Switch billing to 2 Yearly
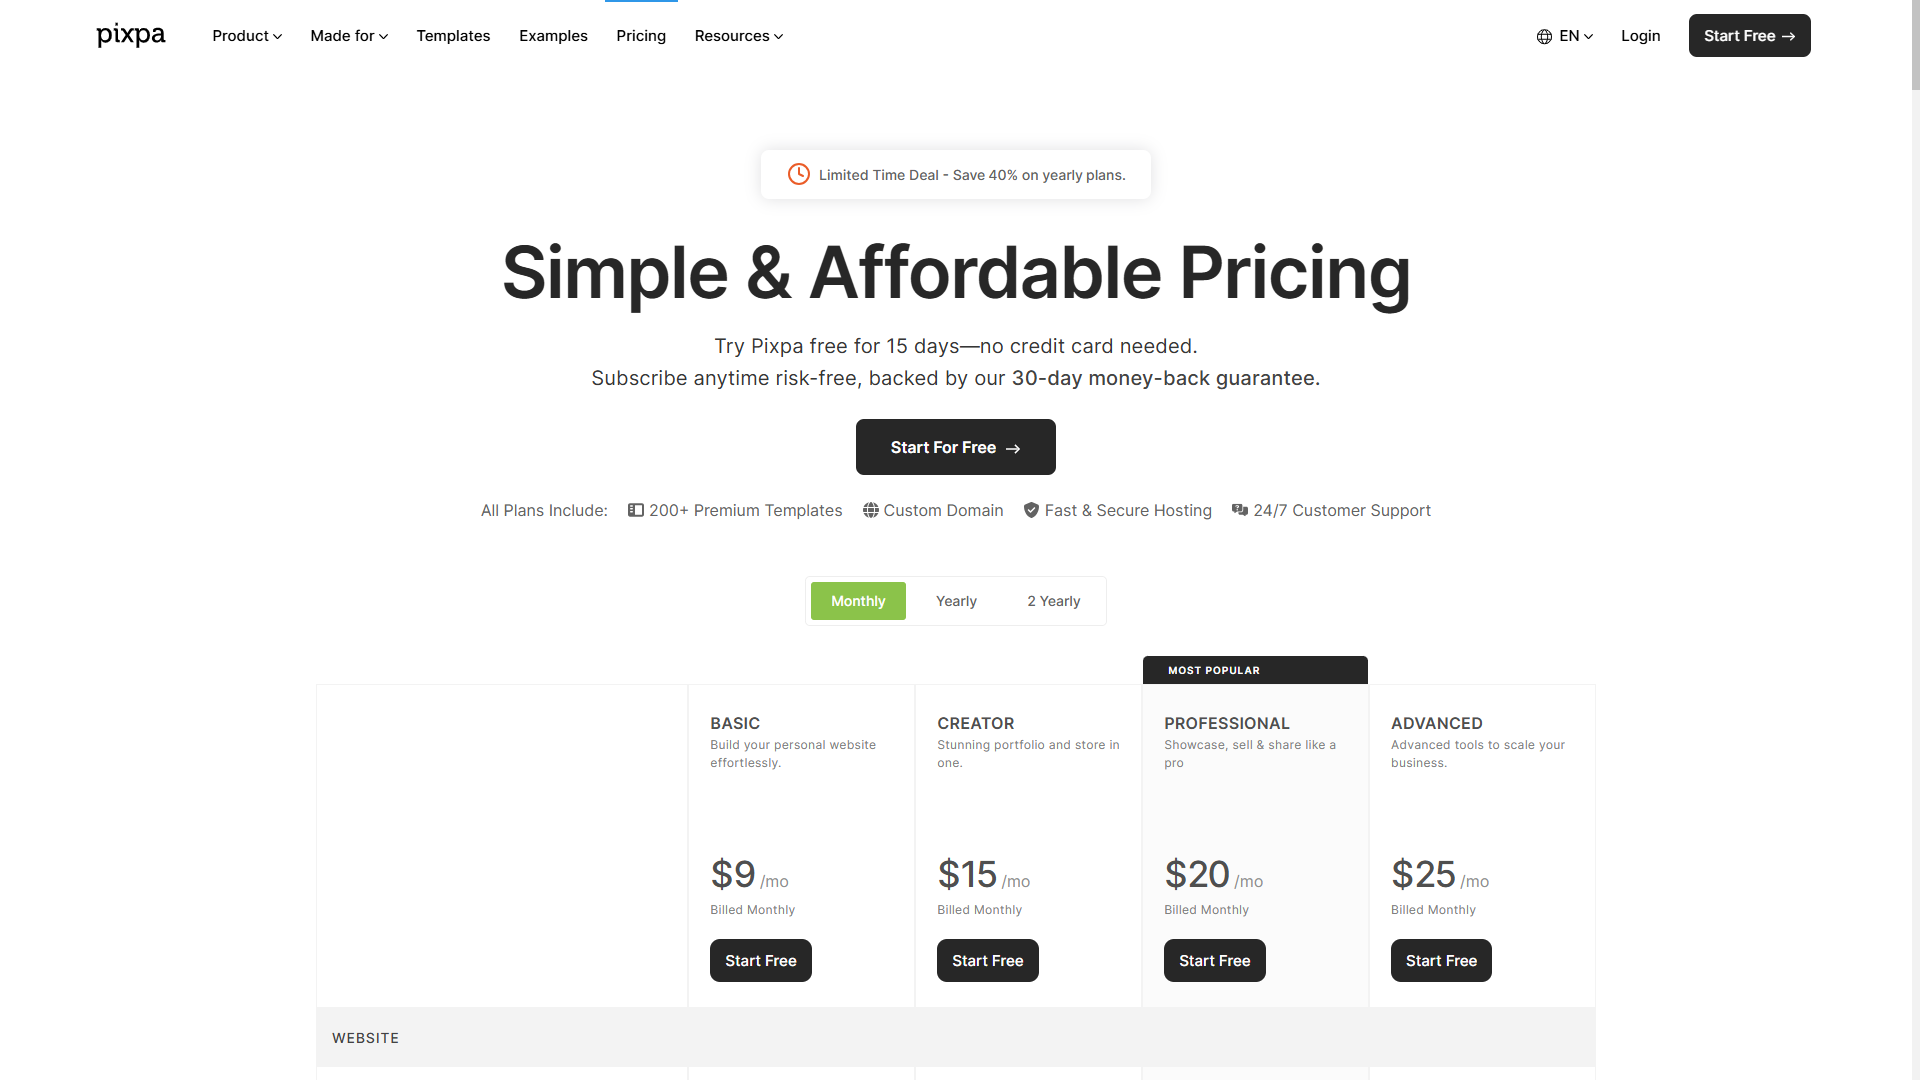The image size is (1920, 1080). (x=1054, y=601)
